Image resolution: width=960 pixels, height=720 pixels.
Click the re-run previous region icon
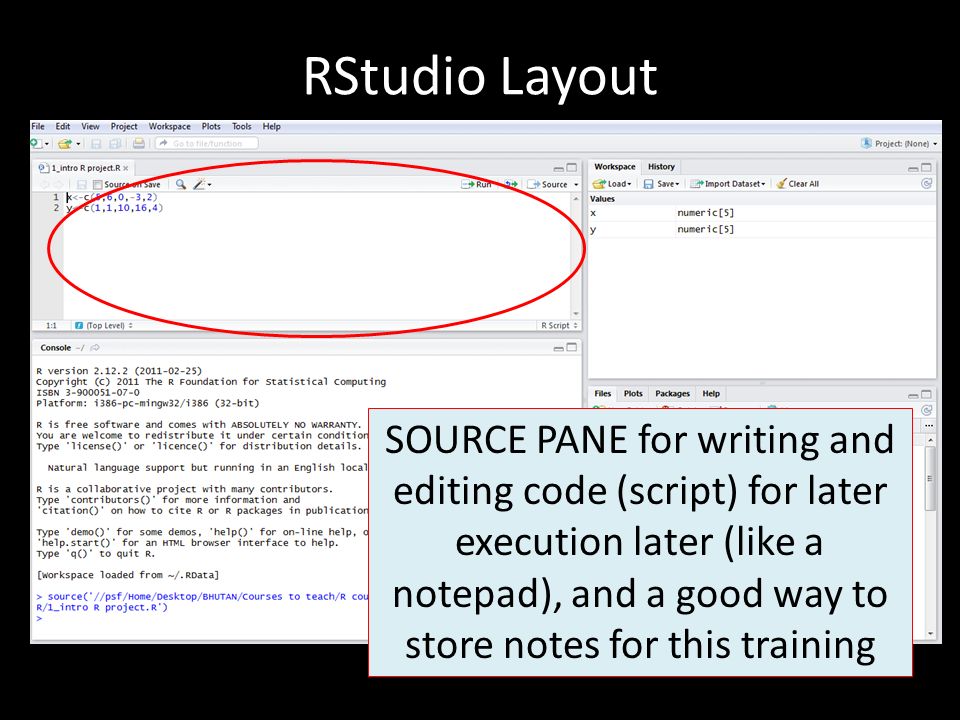(x=511, y=184)
